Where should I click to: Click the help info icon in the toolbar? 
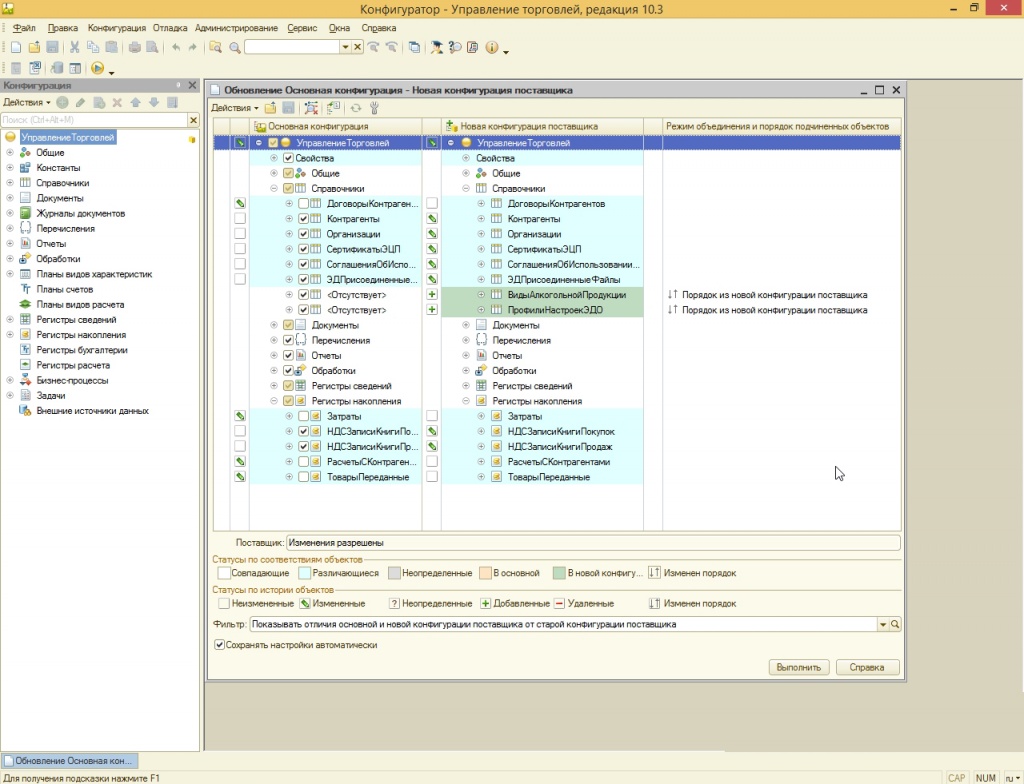(491, 48)
